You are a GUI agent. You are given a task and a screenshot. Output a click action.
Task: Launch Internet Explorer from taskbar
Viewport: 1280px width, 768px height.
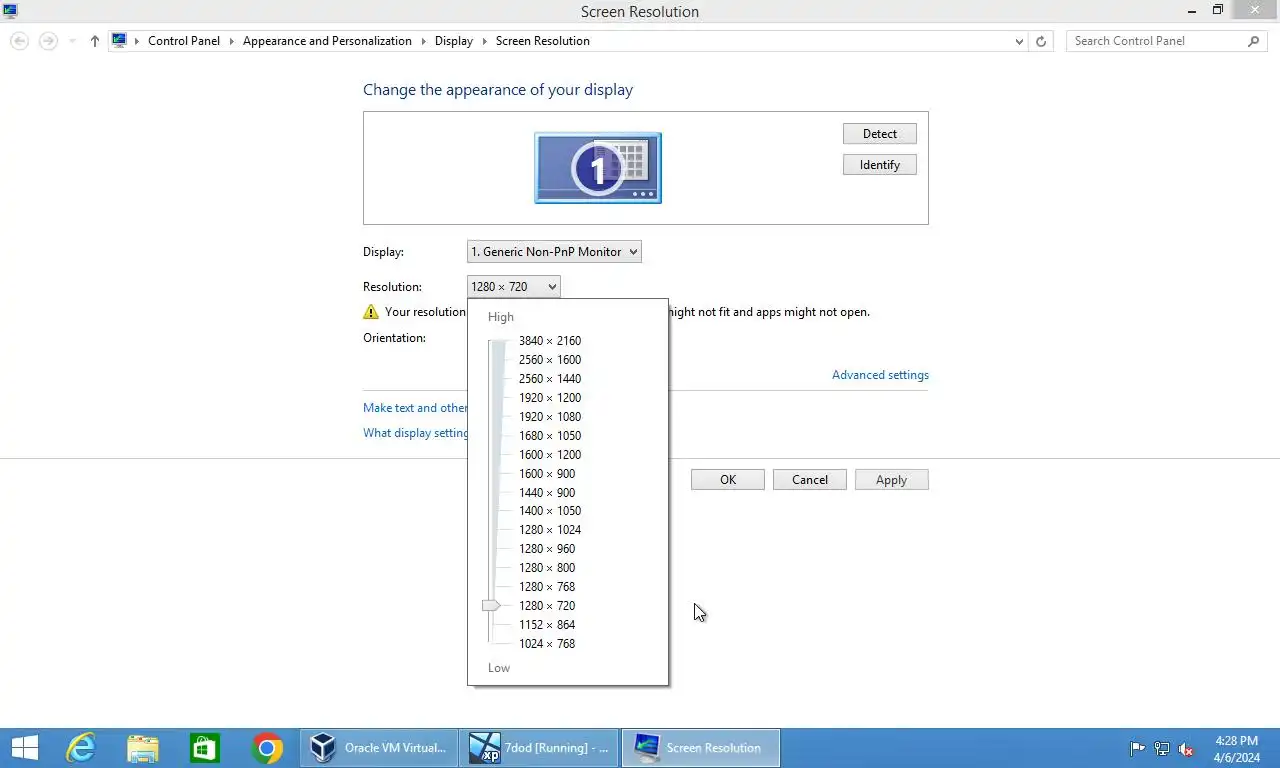(x=81, y=748)
